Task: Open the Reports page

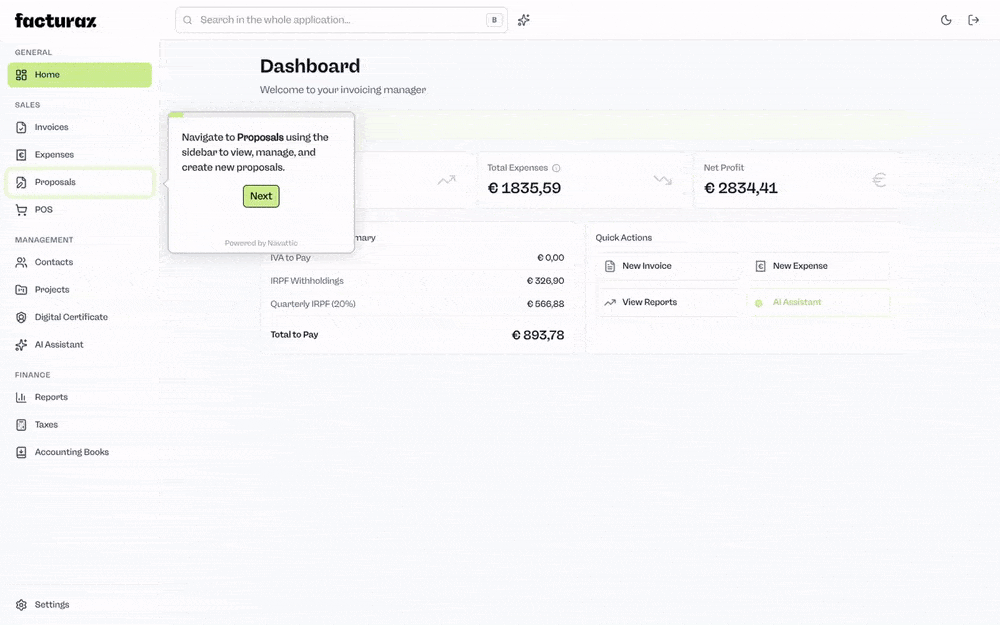Action: coord(80,397)
